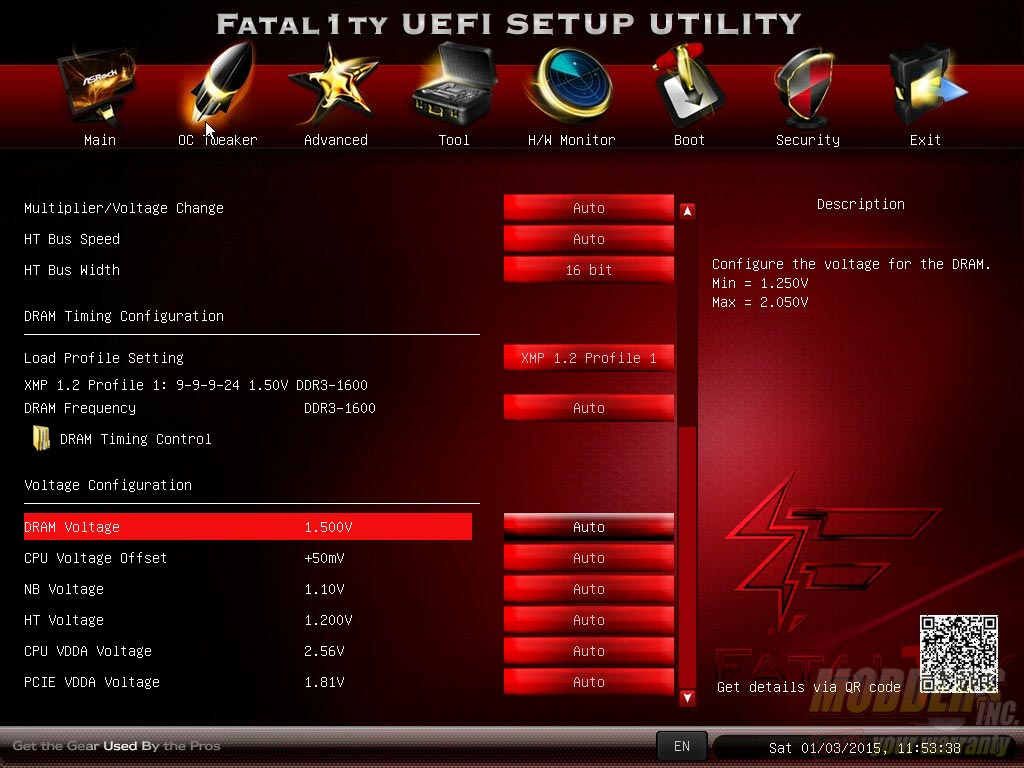The height and width of the screenshot is (768, 1024).
Task: Open CPU Voltage Offset Auto dropdown
Action: 588,558
